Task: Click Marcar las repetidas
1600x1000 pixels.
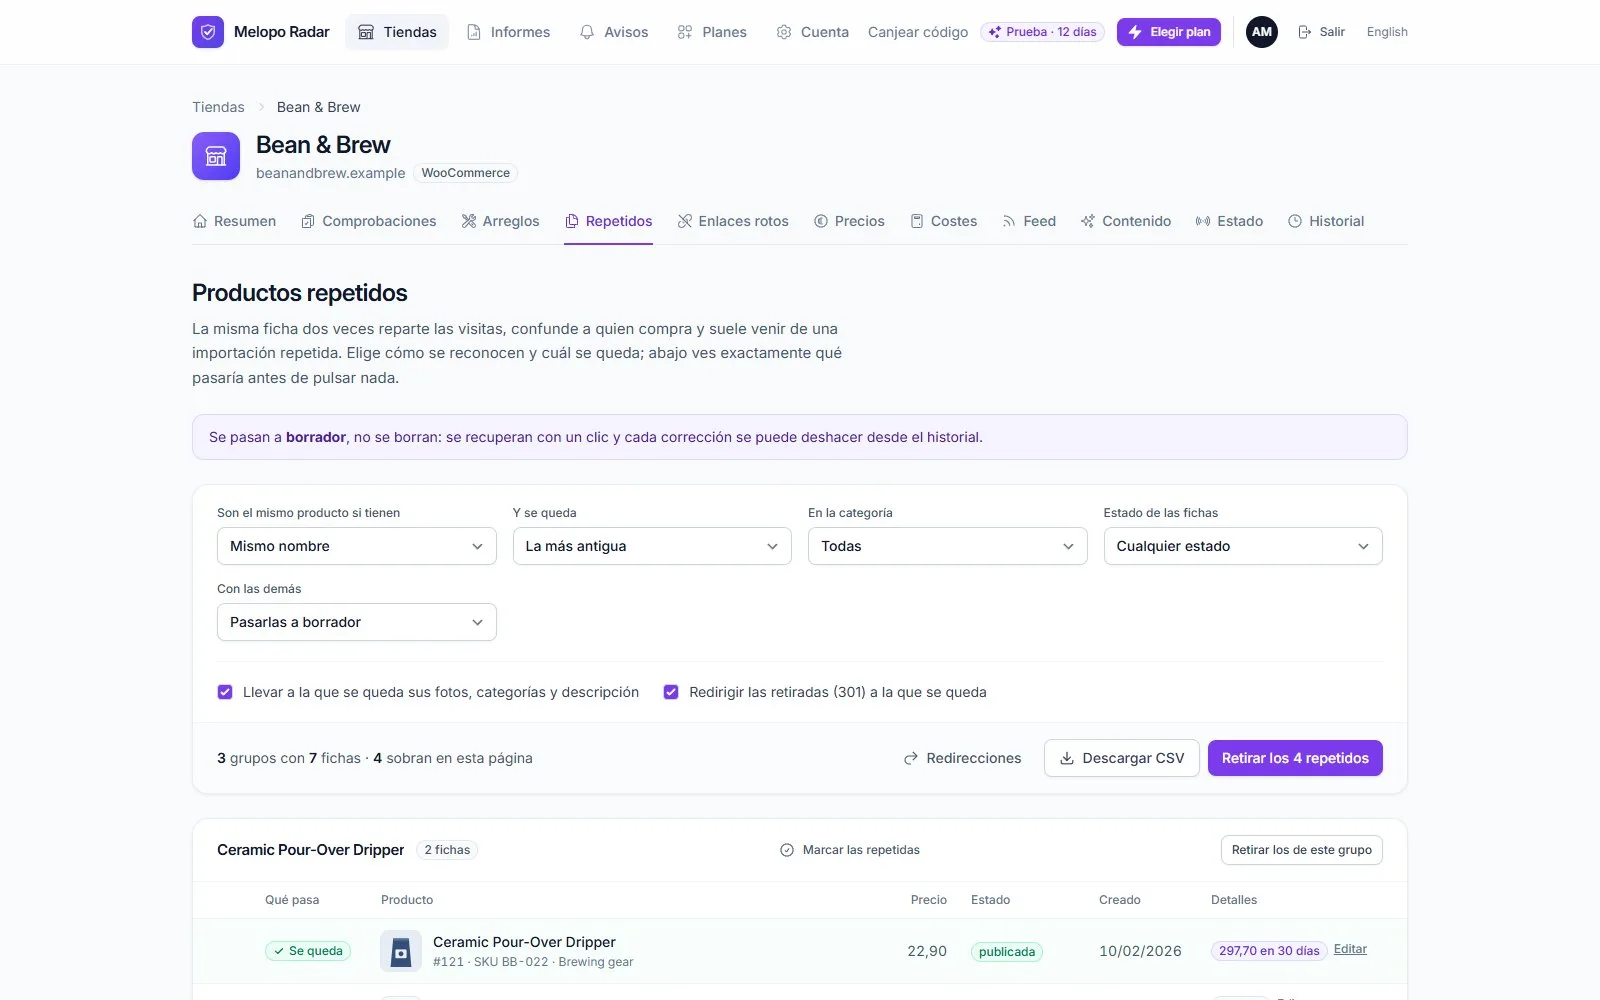Action: coord(850,850)
